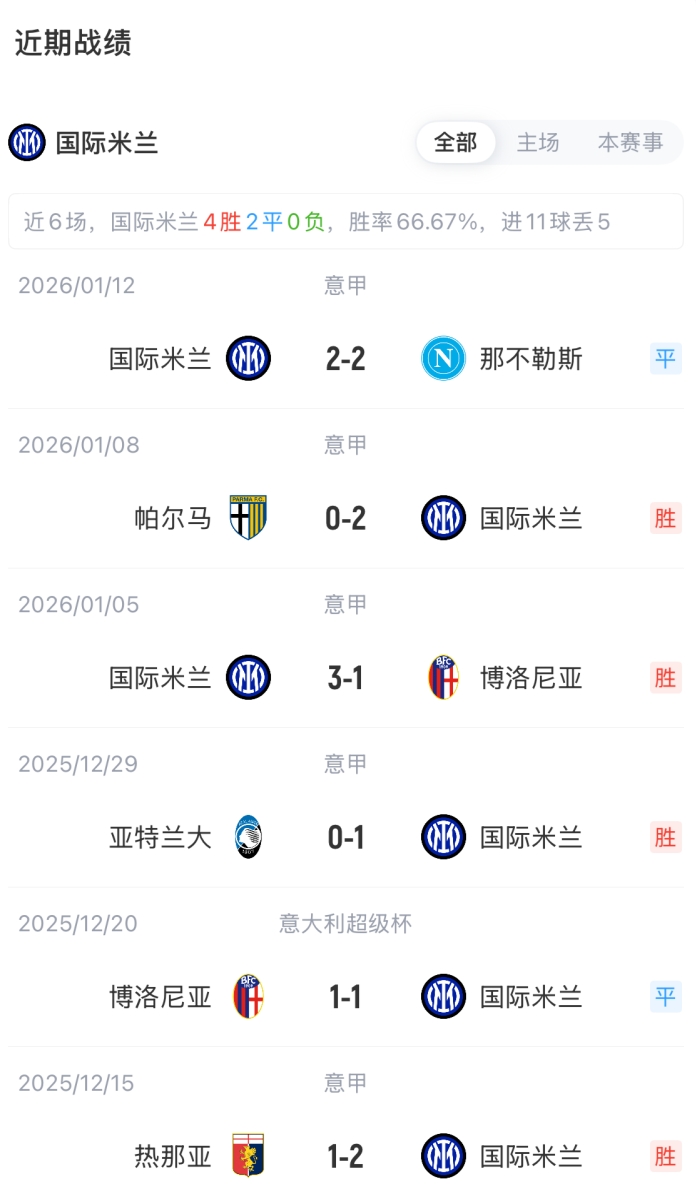Click the Napoli team crest
Image resolution: width=696 pixels, height=1201 pixels.
tap(443, 359)
